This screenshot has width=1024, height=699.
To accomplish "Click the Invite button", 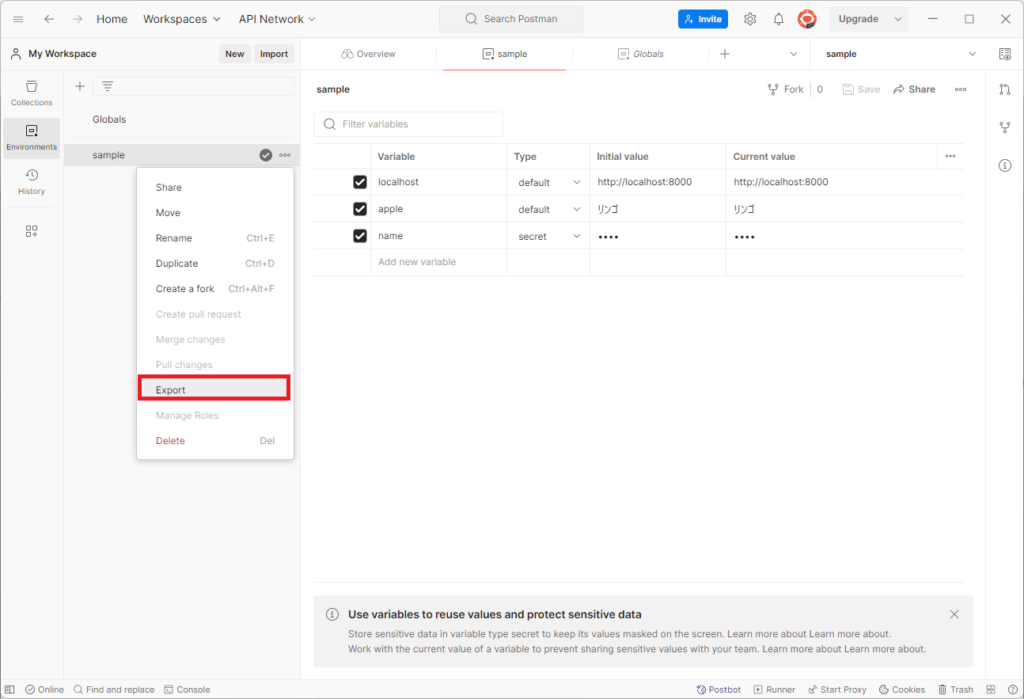I will pyautogui.click(x=703, y=19).
